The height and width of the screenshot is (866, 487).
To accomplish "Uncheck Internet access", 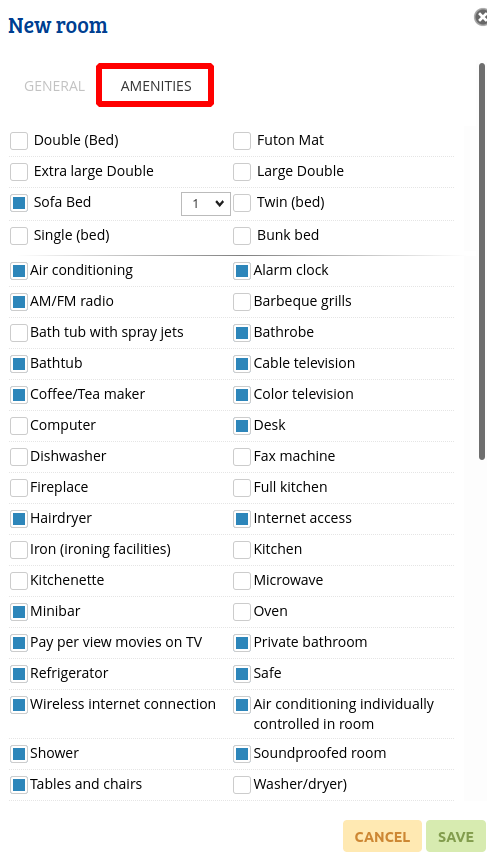I will tap(242, 519).
